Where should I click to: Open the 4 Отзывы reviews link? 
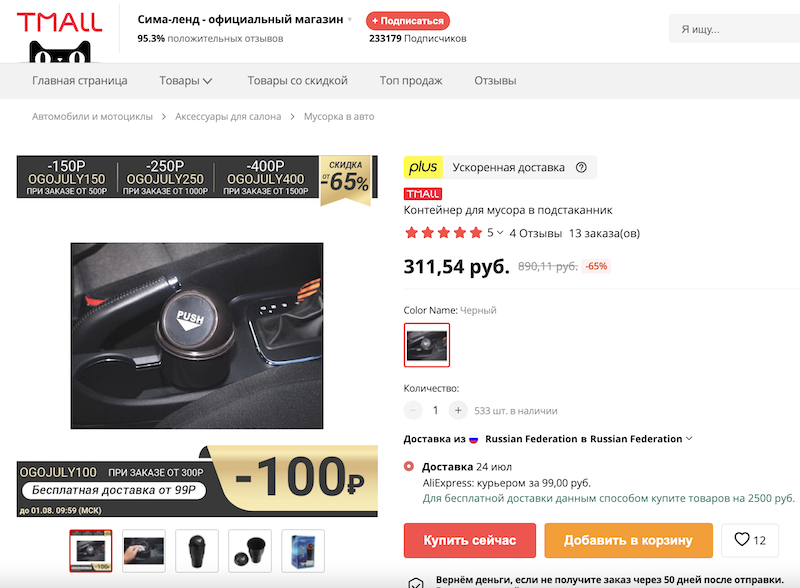point(536,233)
